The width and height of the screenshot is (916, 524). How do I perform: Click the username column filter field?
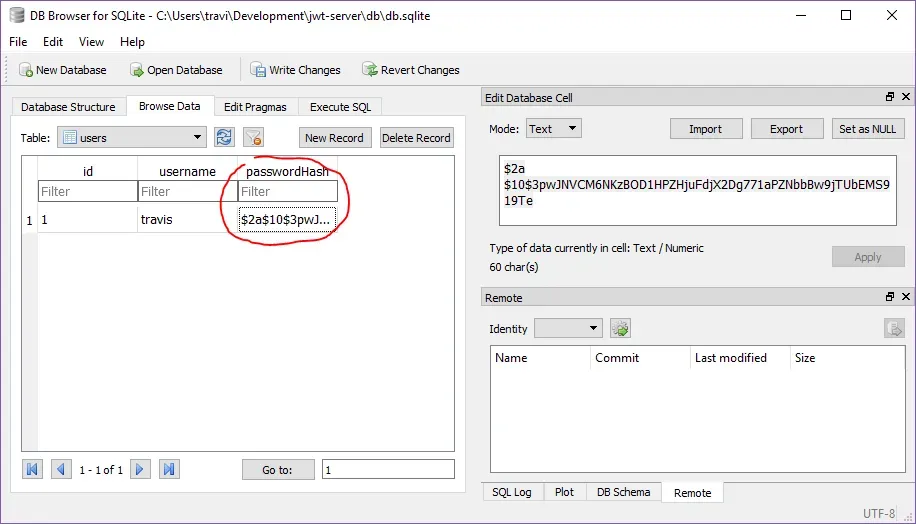coord(187,191)
